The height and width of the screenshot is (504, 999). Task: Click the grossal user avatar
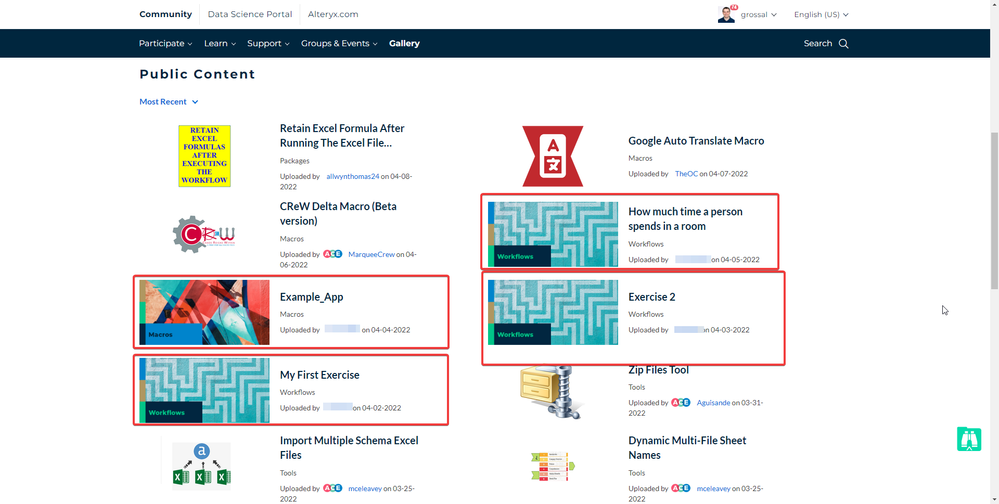point(726,14)
